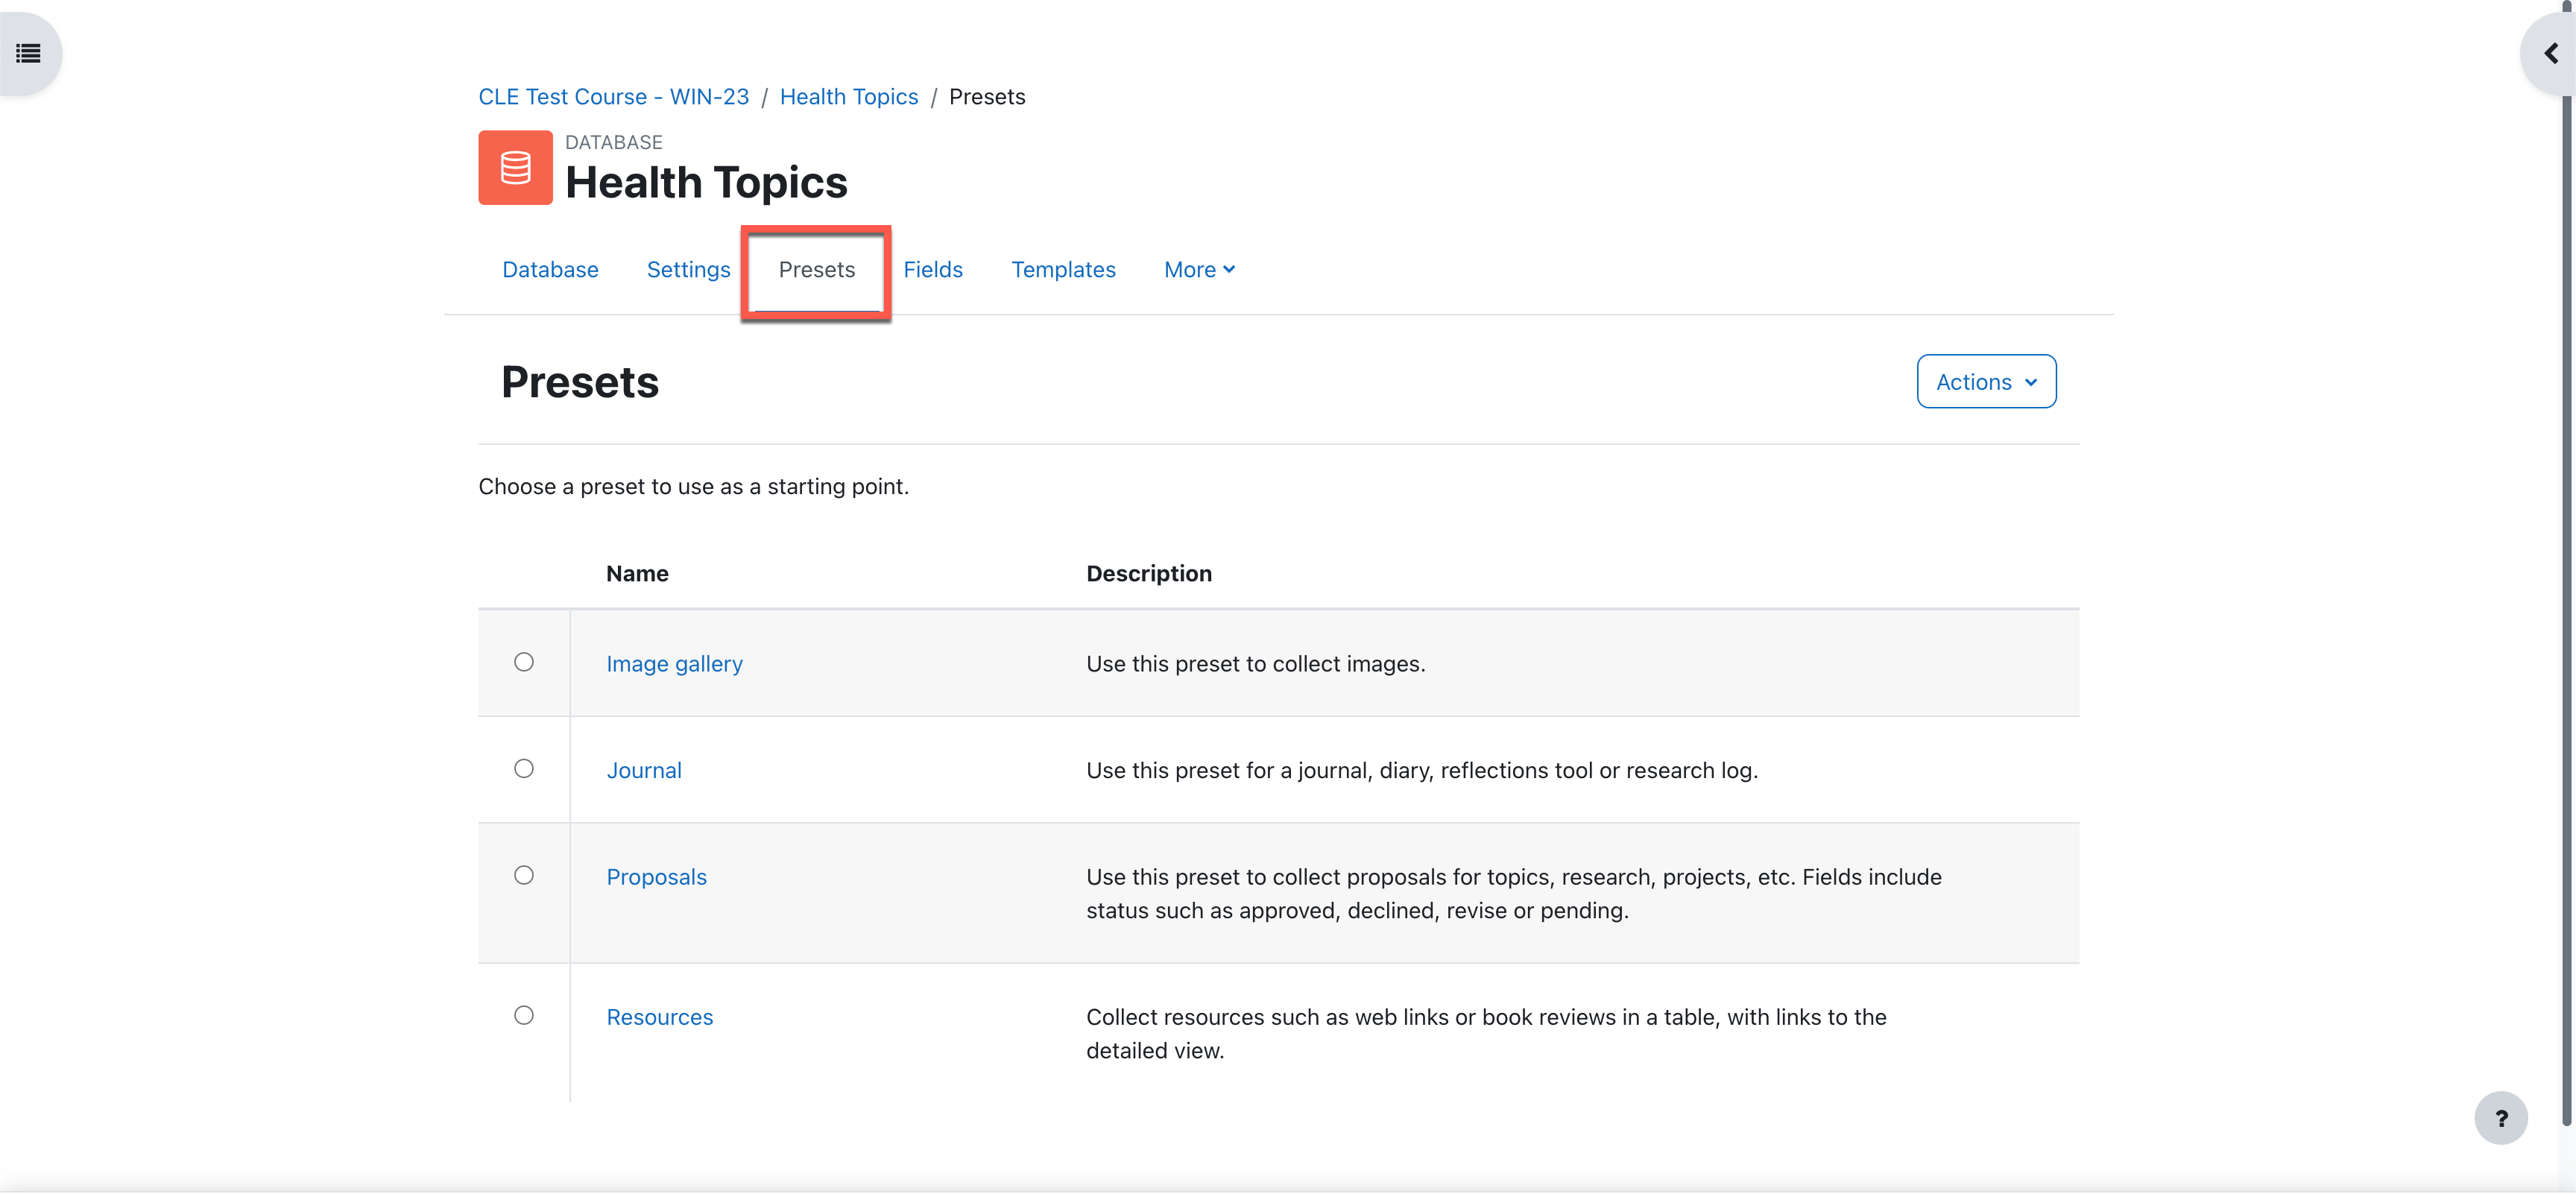Image resolution: width=2576 pixels, height=1194 pixels.
Task: Open CLE Test Course - WIN-23 breadcrumb
Action: (x=613, y=97)
